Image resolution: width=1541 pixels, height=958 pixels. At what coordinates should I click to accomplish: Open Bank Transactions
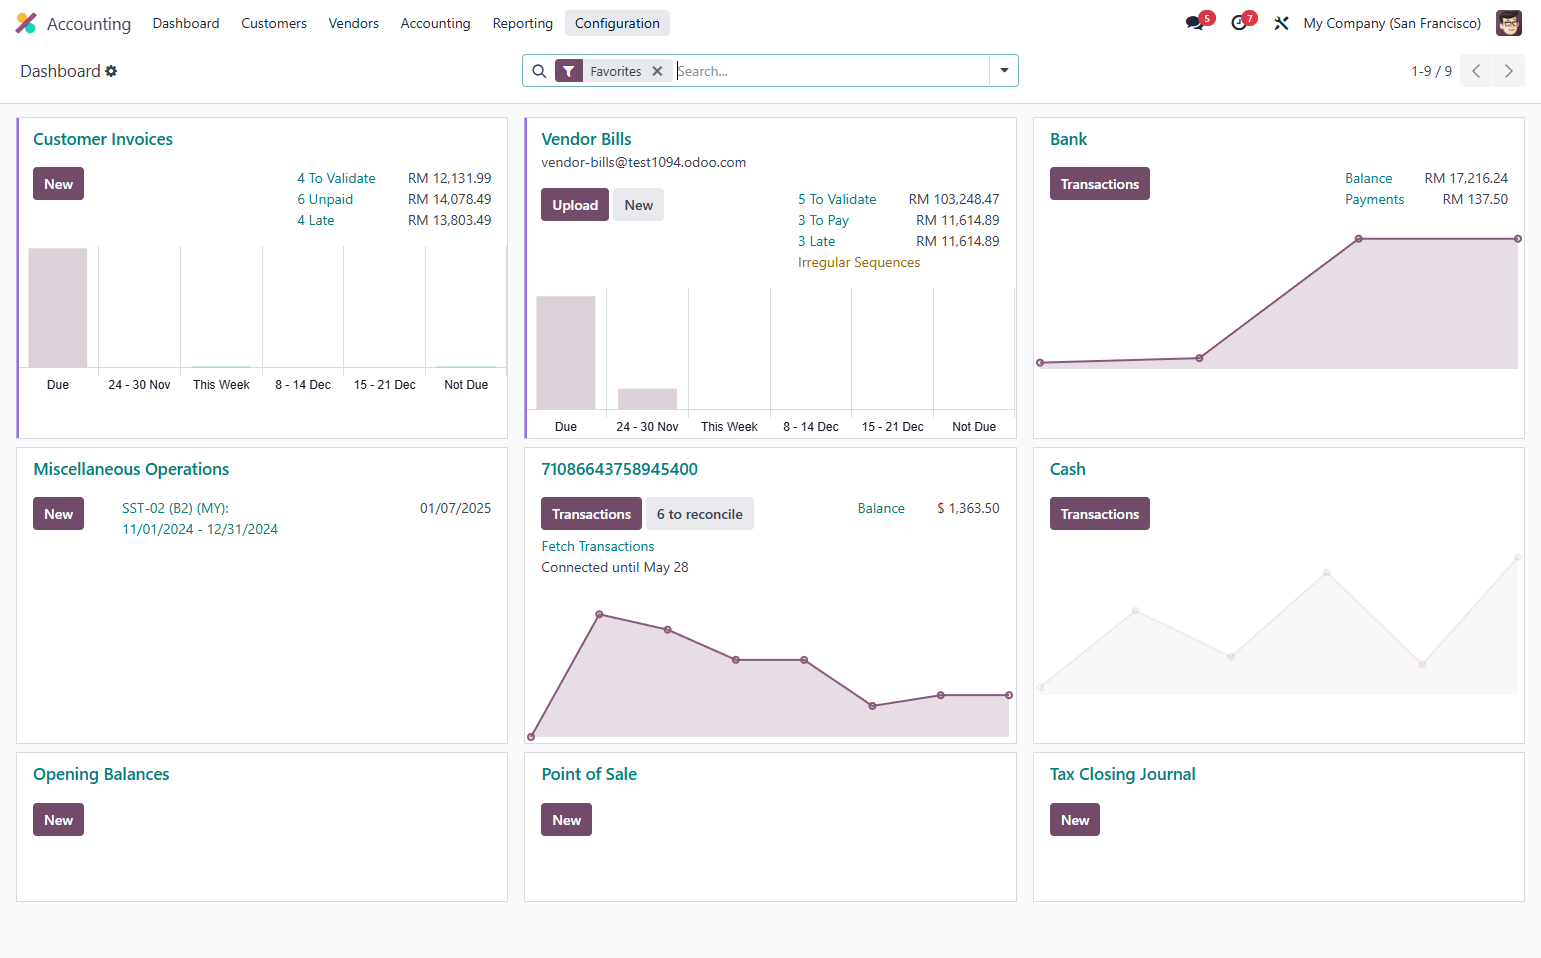tap(1100, 184)
